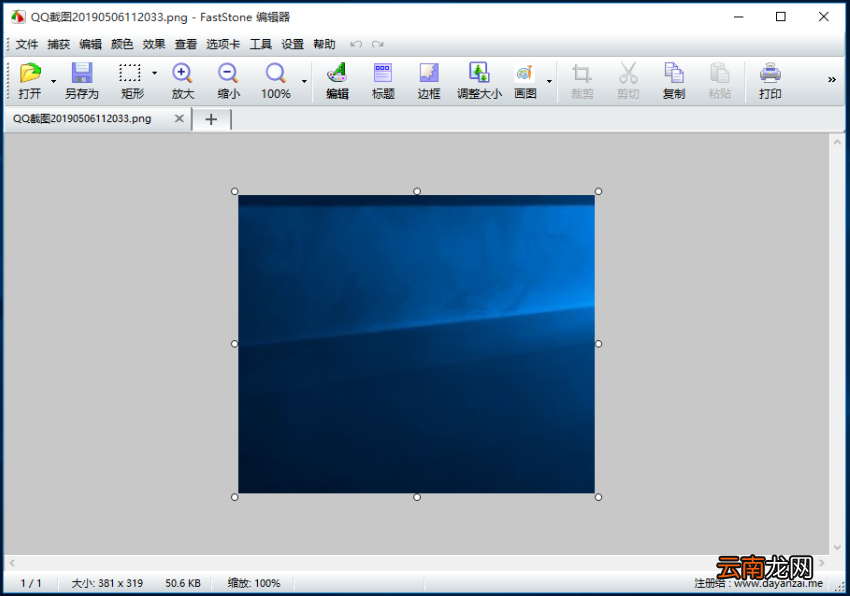Expand the Open (打开) dropdown arrow
This screenshot has height=596, width=850.
(53, 81)
